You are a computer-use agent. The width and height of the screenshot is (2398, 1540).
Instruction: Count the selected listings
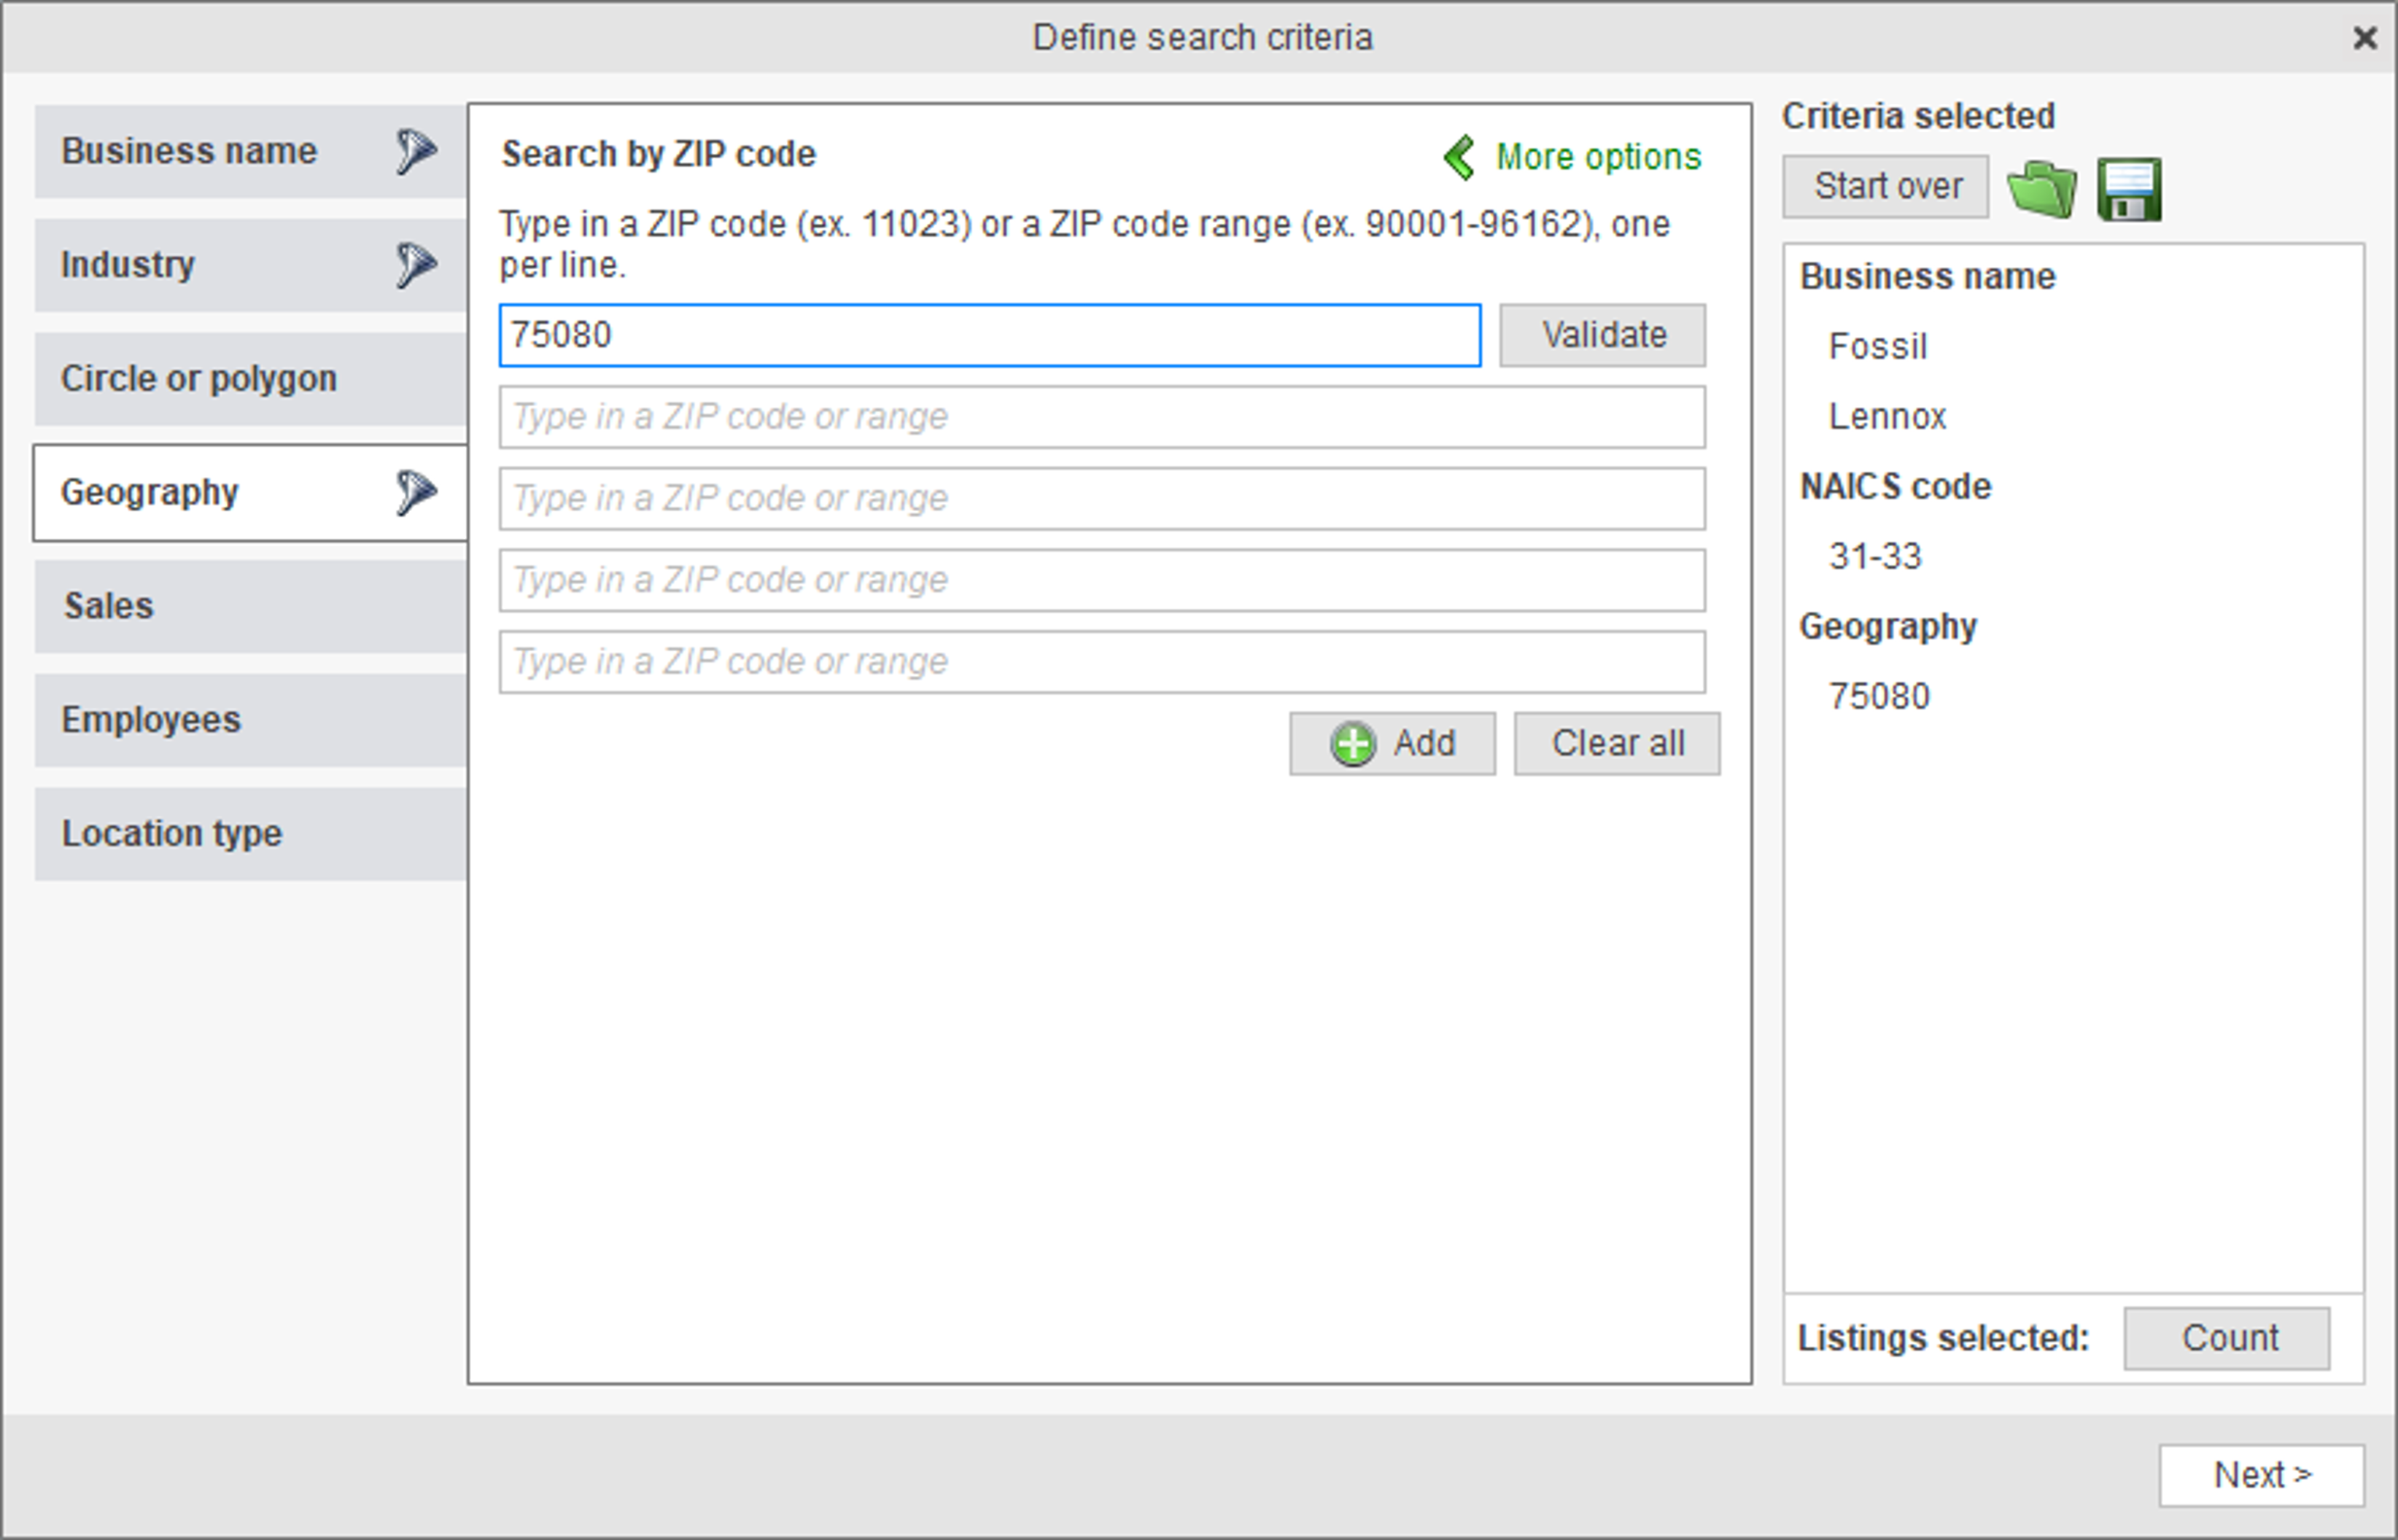[2227, 1338]
